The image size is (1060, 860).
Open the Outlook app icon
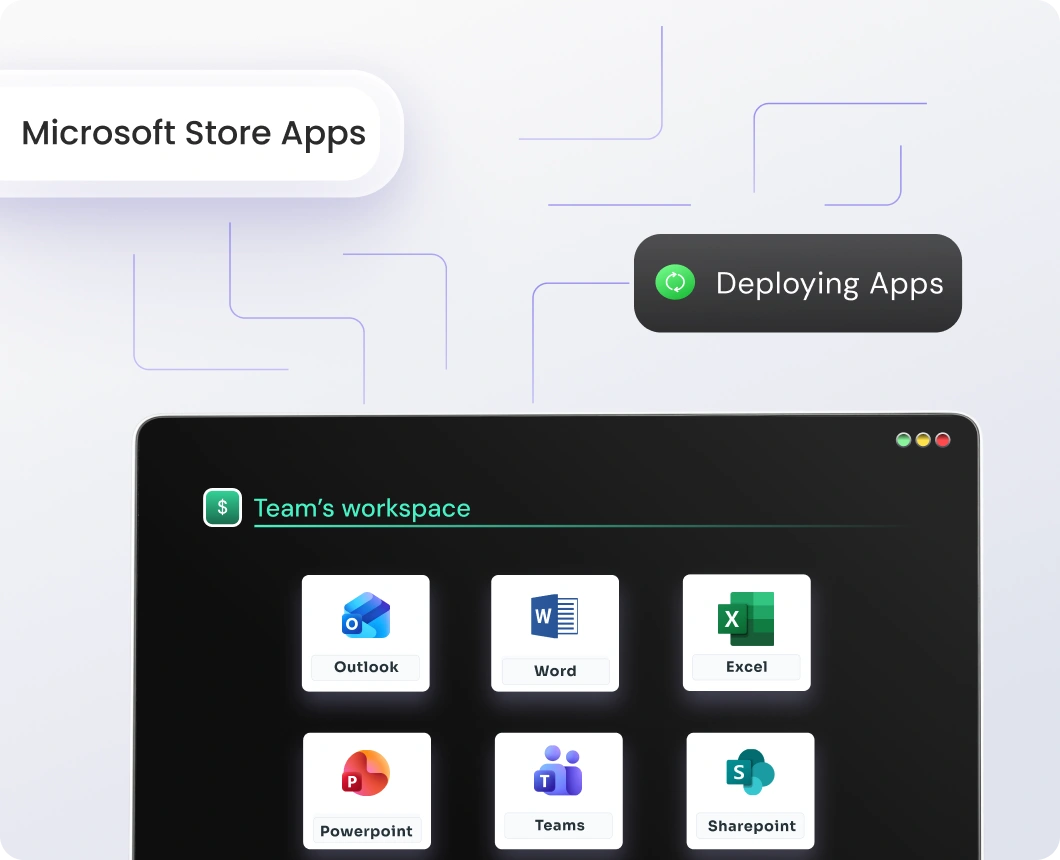click(x=366, y=615)
